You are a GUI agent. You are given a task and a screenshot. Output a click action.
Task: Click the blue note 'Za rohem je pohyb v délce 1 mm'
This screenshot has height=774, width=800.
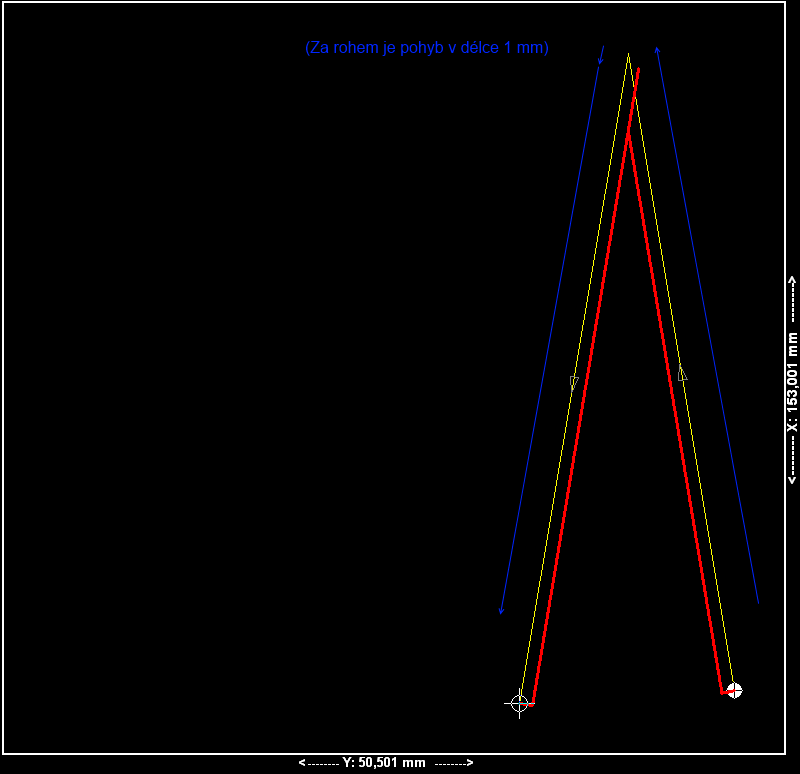pyautogui.click(x=427, y=48)
